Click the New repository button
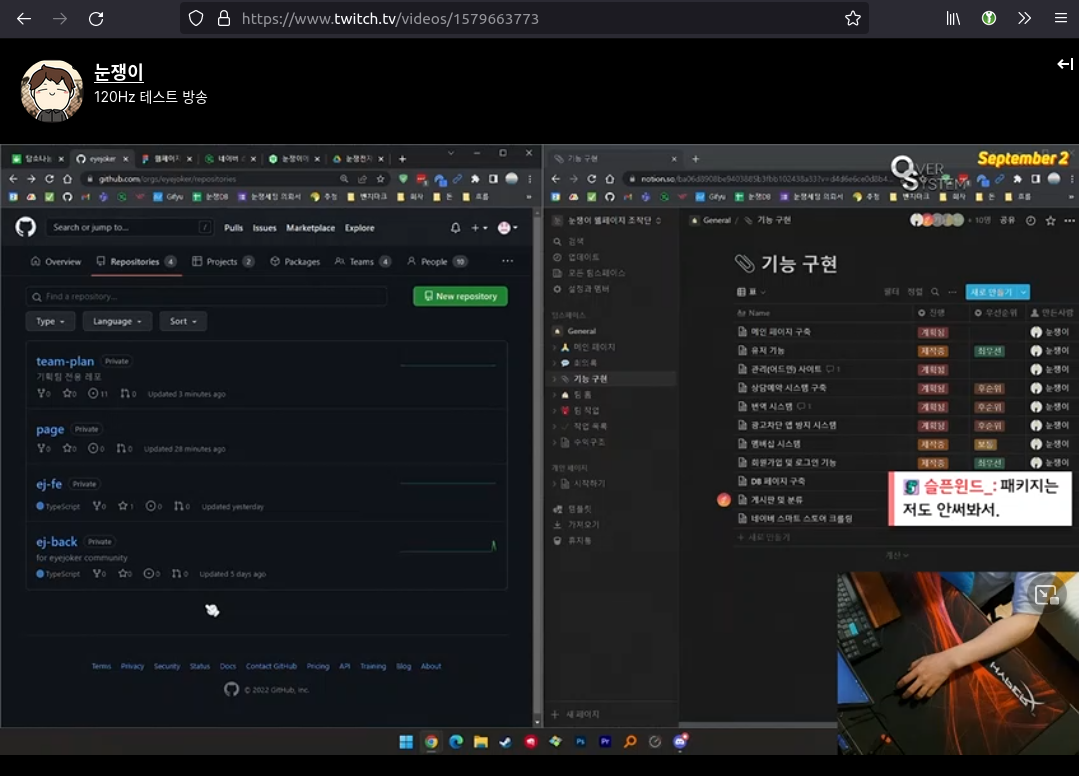The height and width of the screenshot is (776, 1079). click(460, 296)
